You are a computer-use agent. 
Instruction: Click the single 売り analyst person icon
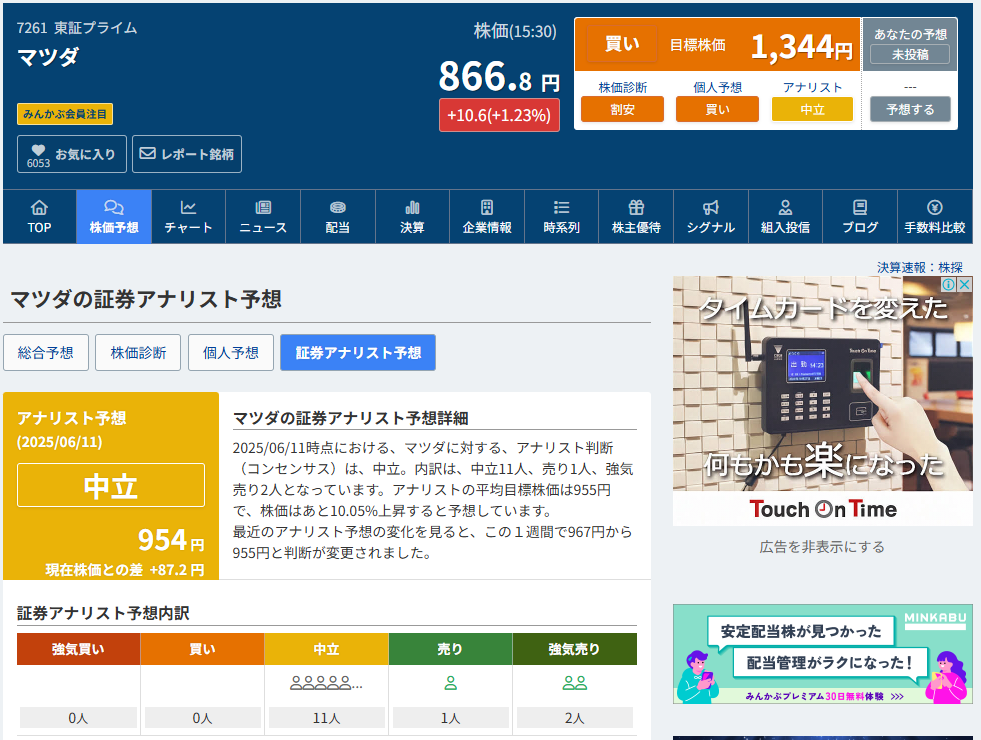pyautogui.click(x=450, y=683)
